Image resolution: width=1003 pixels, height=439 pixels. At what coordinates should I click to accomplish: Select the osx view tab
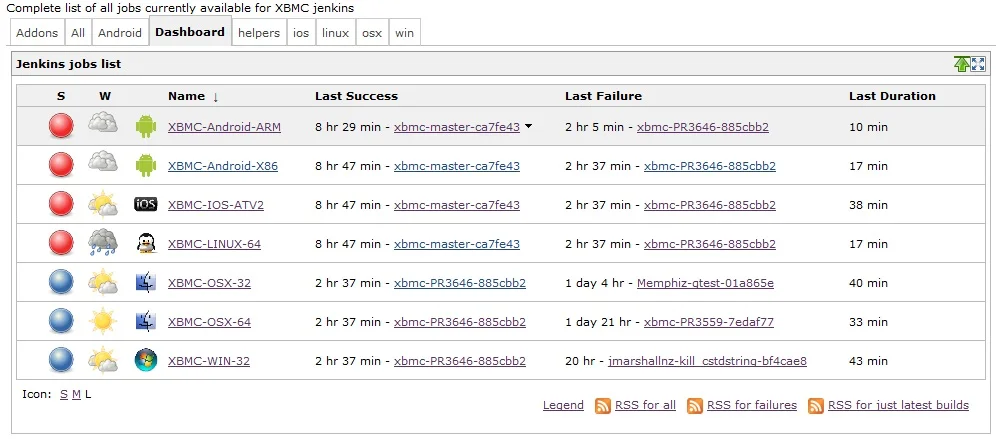pos(371,33)
